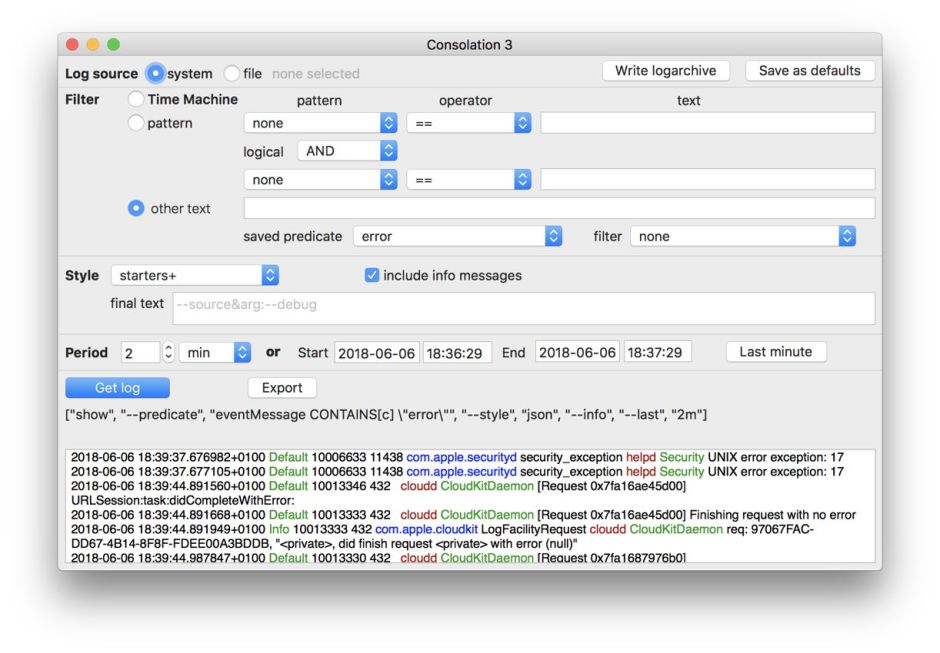Click the Export button
Screen dimensions: 940x653
(282, 388)
